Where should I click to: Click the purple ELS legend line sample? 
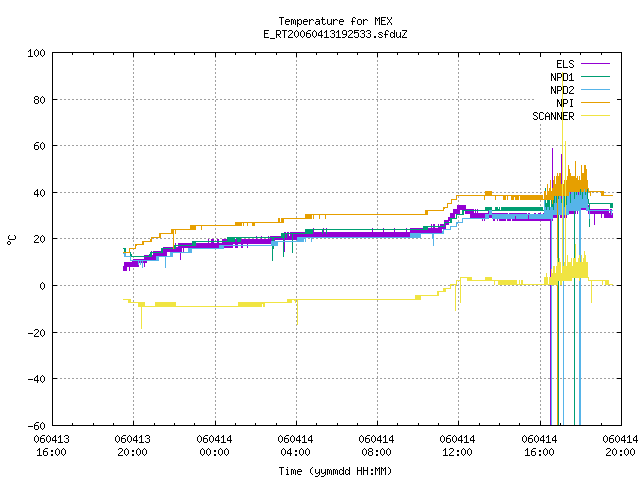coord(595,64)
